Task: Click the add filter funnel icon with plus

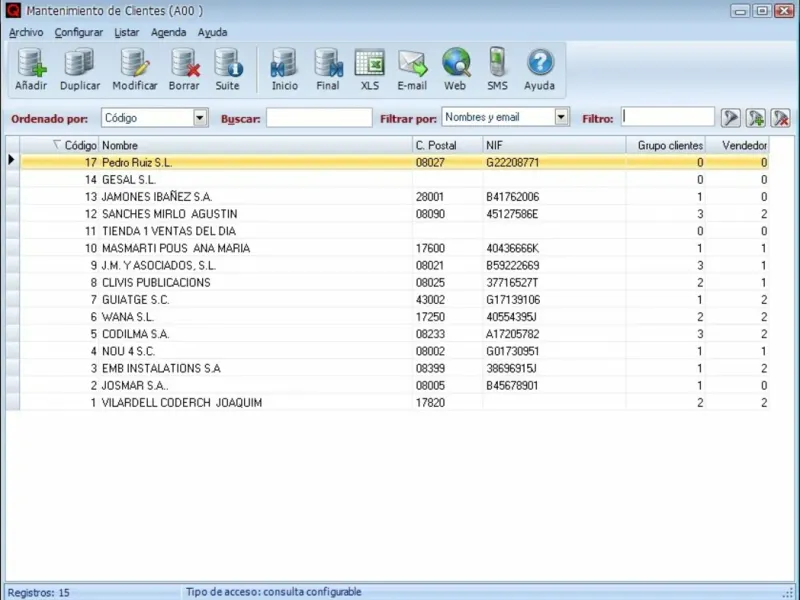Action: click(756, 118)
